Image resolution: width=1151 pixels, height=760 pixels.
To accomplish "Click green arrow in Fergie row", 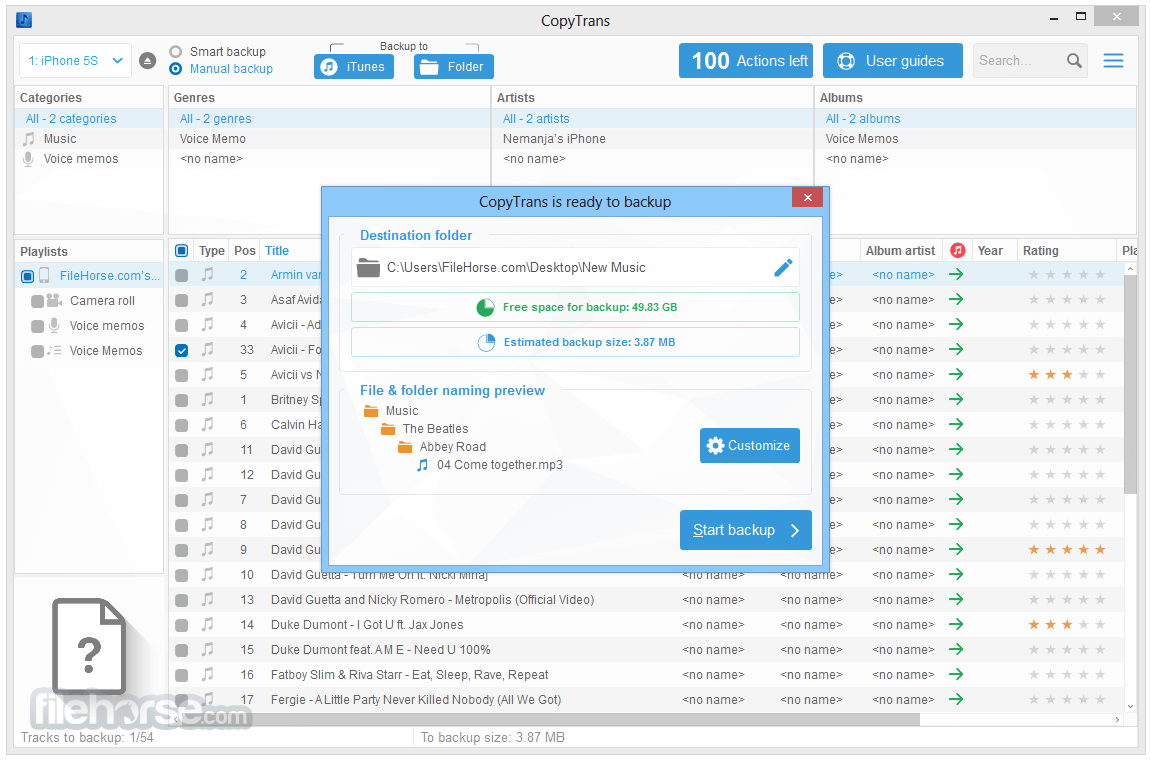I will point(956,700).
